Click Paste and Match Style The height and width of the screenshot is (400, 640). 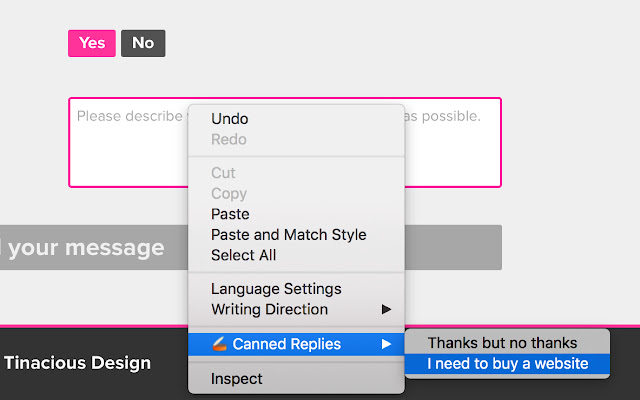point(288,235)
